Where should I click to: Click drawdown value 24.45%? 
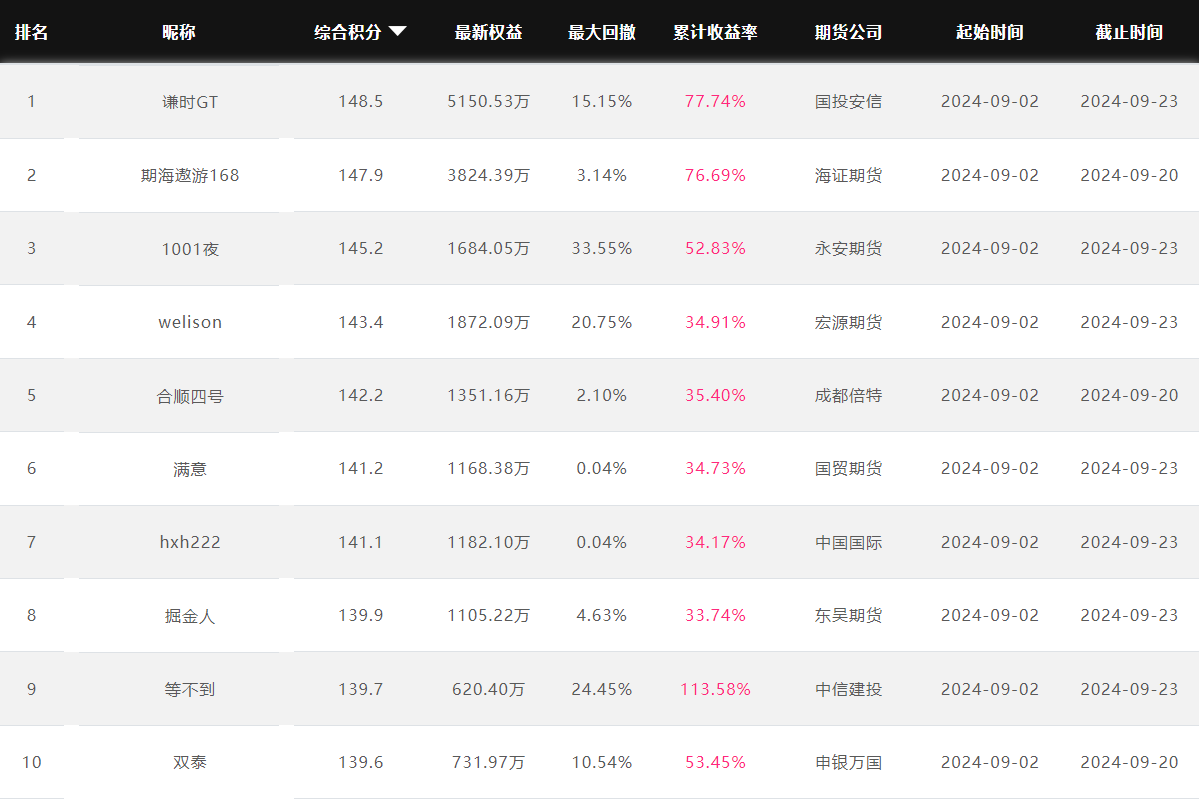(x=602, y=689)
